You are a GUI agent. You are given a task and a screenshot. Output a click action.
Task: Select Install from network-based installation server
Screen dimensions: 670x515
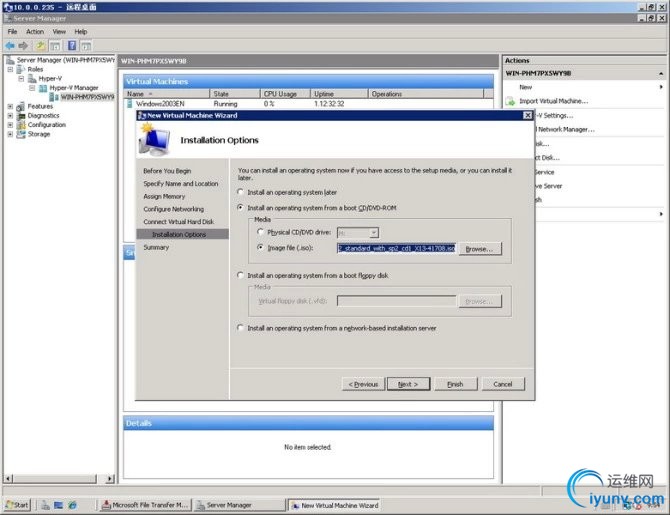point(241,328)
